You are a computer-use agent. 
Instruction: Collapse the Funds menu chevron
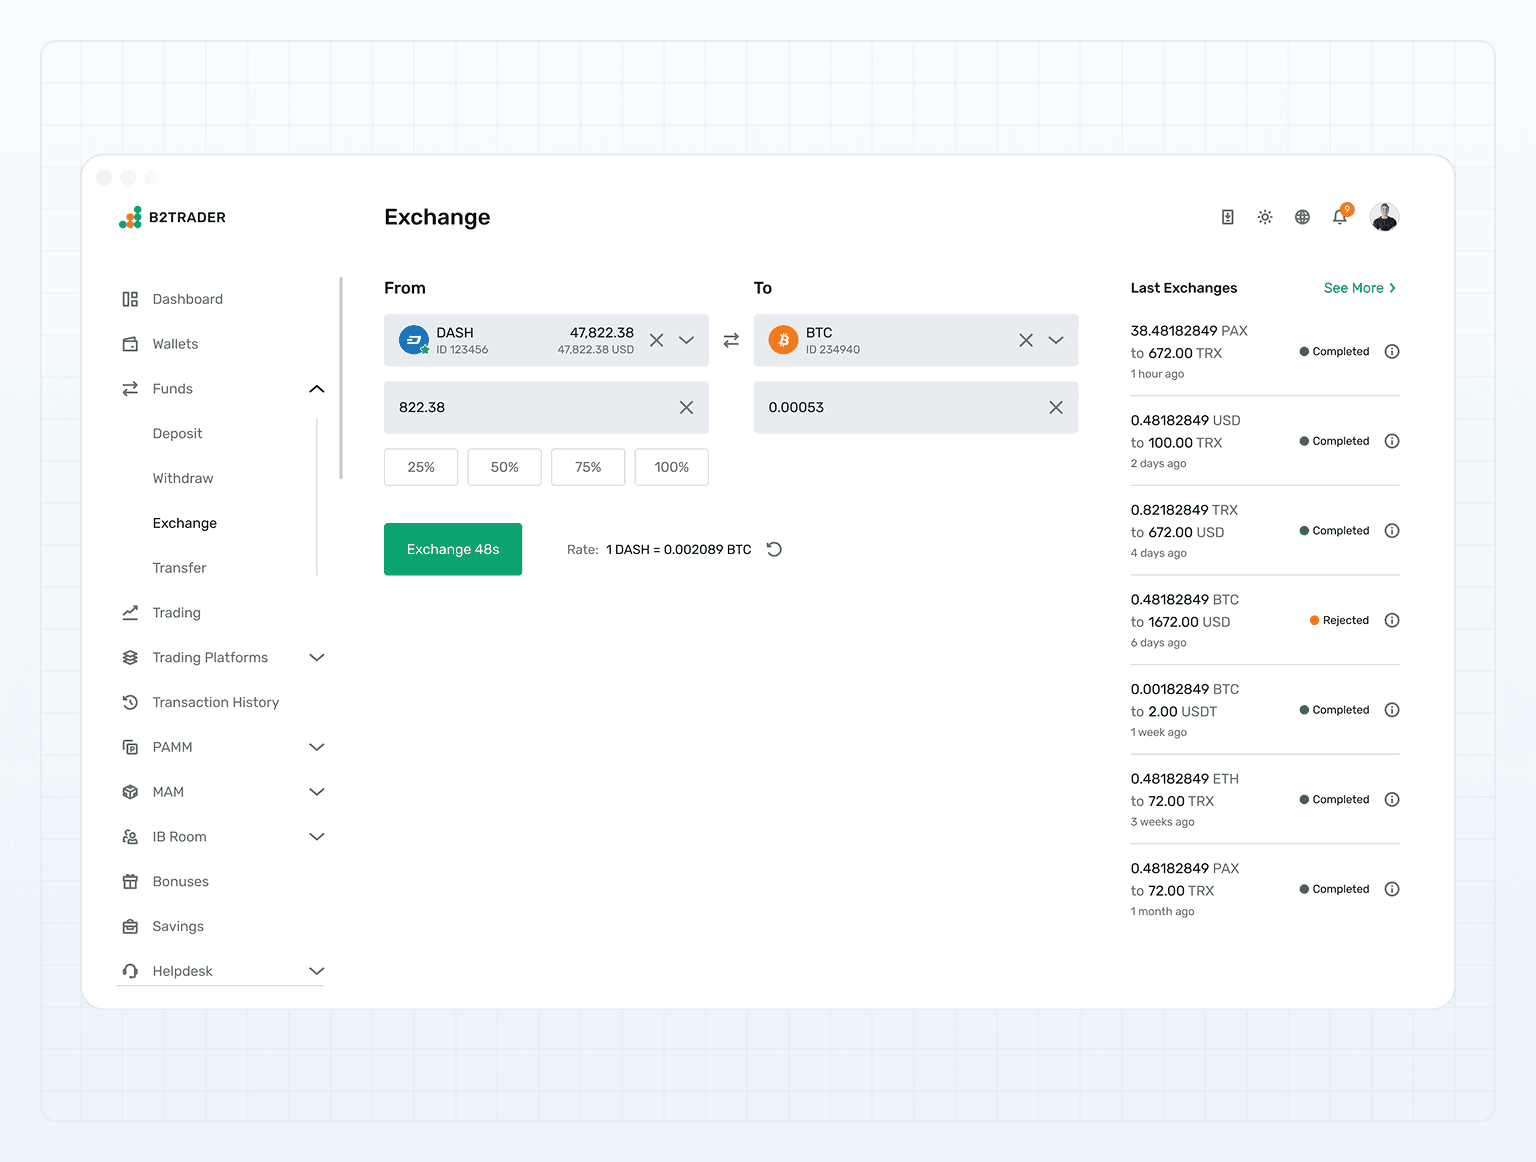pyautogui.click(x=317, y=389)
